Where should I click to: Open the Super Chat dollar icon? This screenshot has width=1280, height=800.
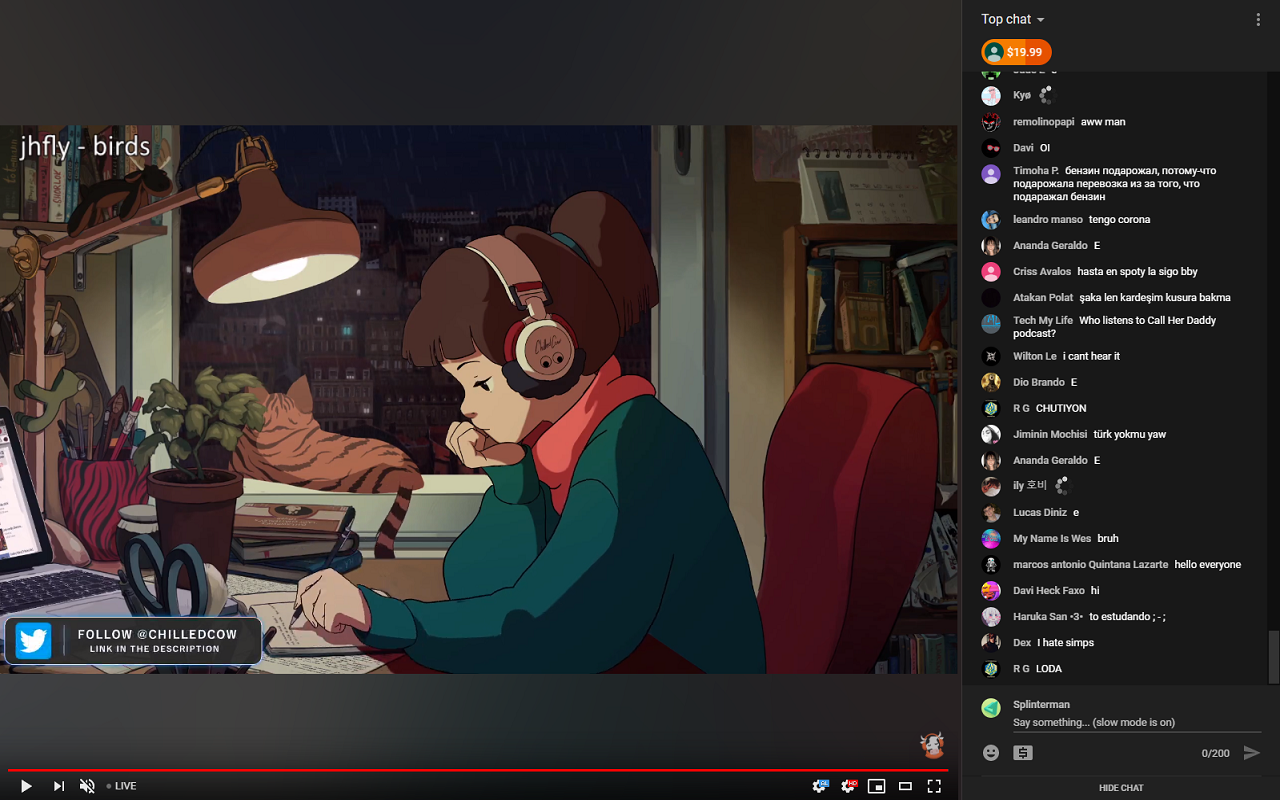click(x=1023, y=753)
